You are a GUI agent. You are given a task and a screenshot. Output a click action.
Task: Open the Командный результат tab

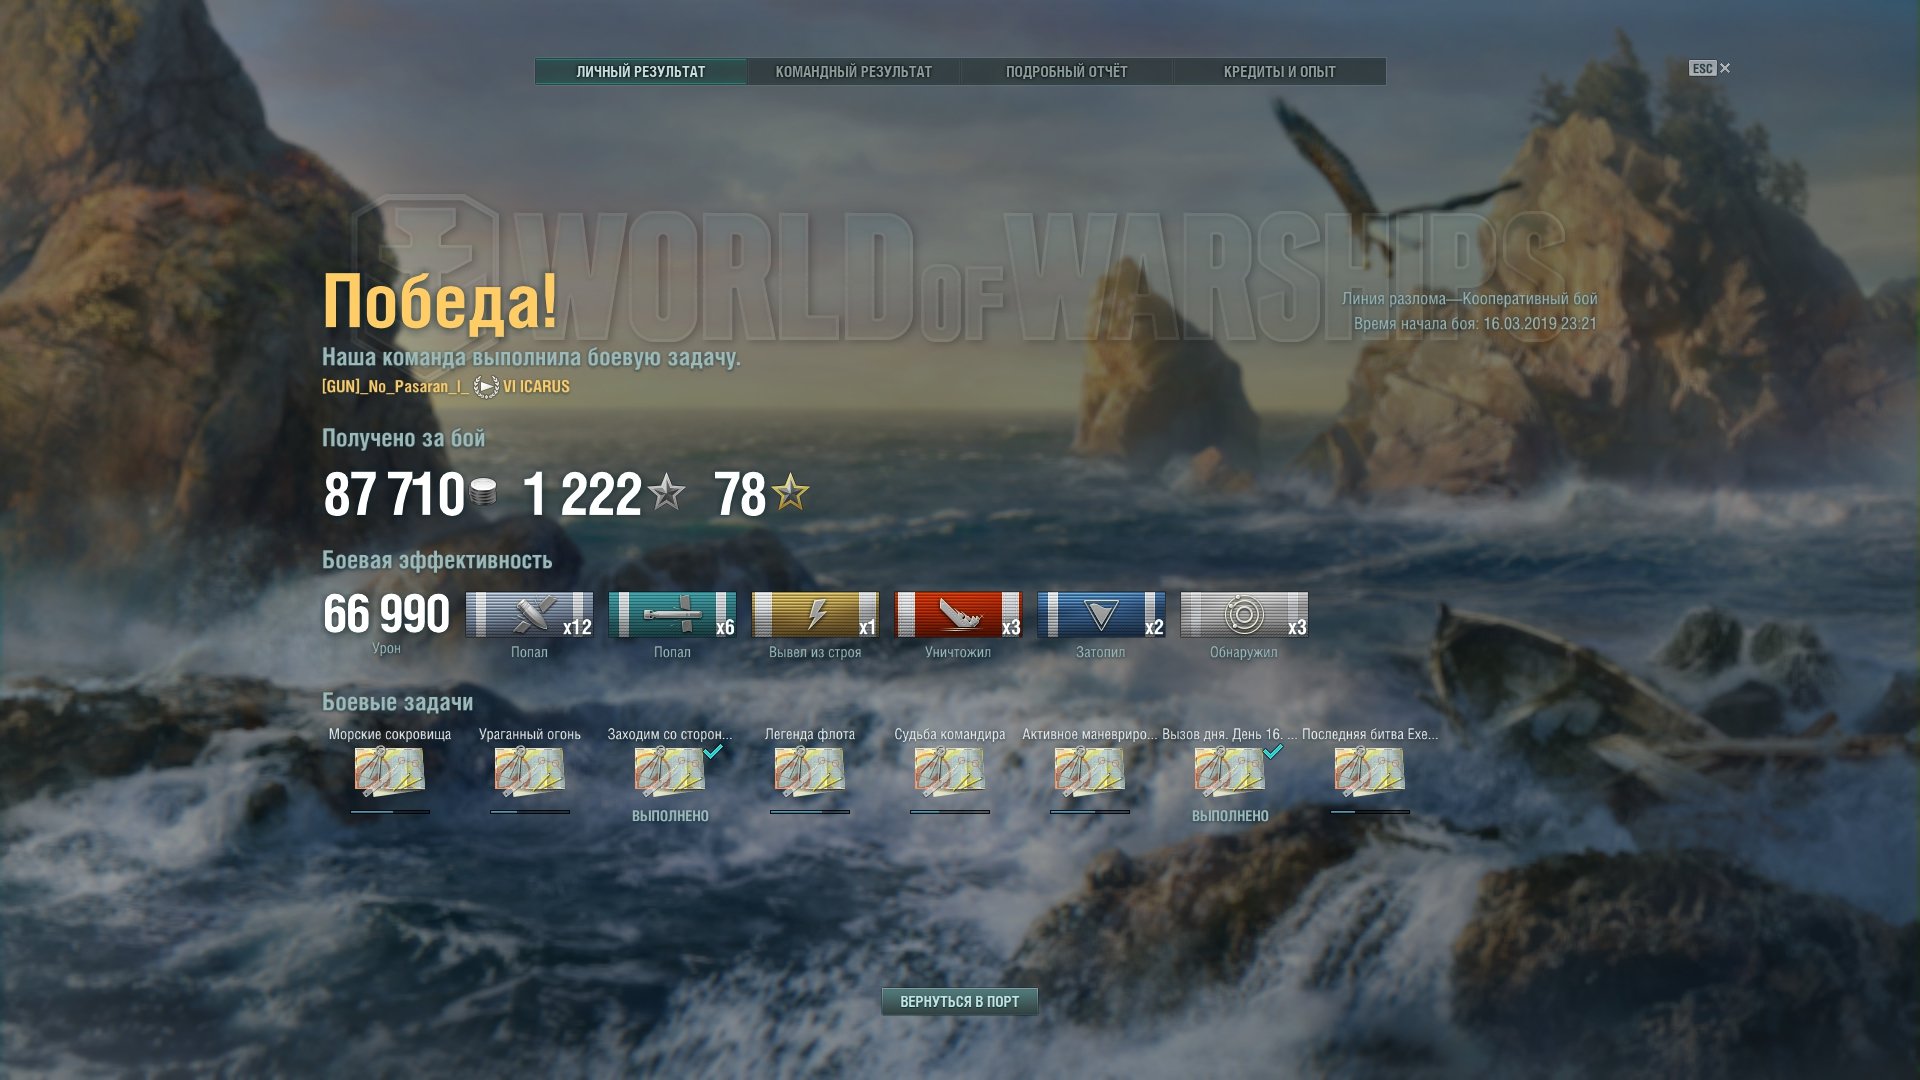(x=854, y=72)
